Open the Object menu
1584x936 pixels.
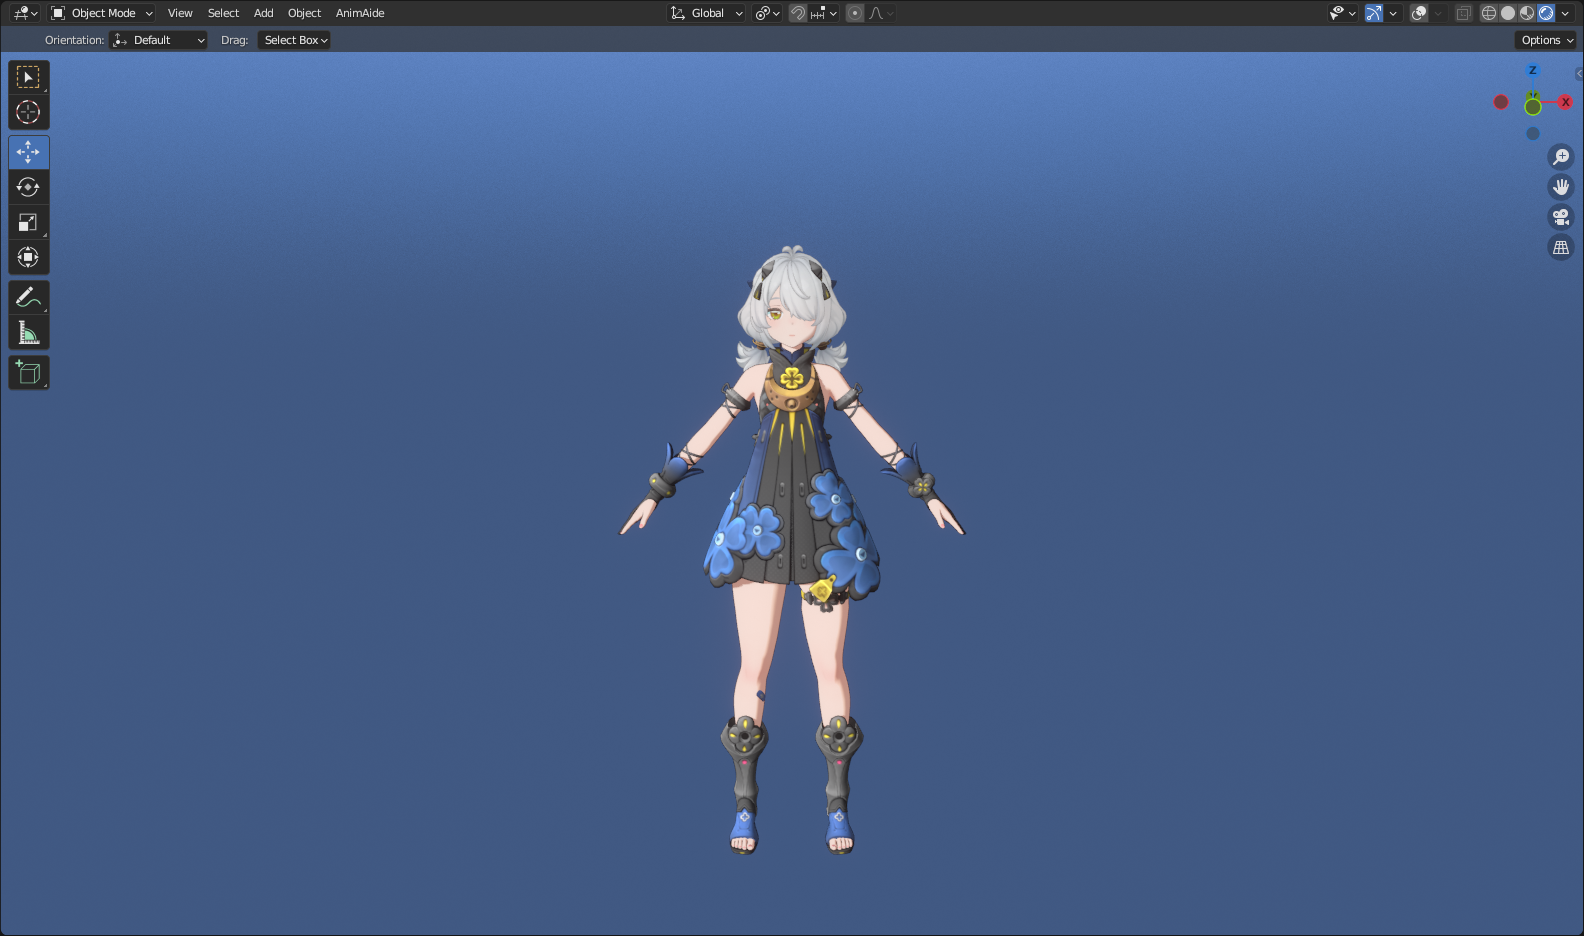304,13
